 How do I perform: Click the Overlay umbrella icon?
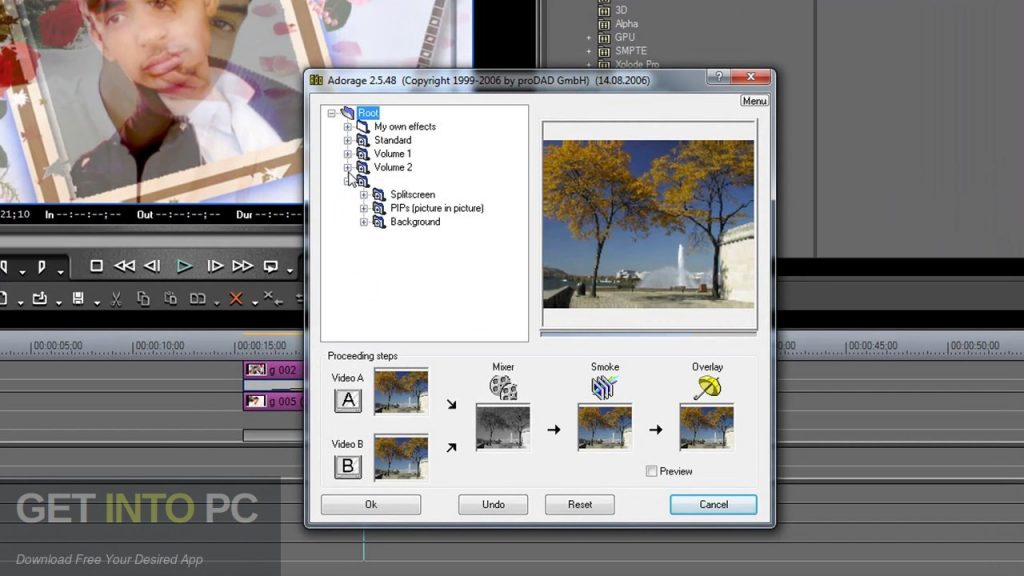pyautogui.click(x=707, y=387)
